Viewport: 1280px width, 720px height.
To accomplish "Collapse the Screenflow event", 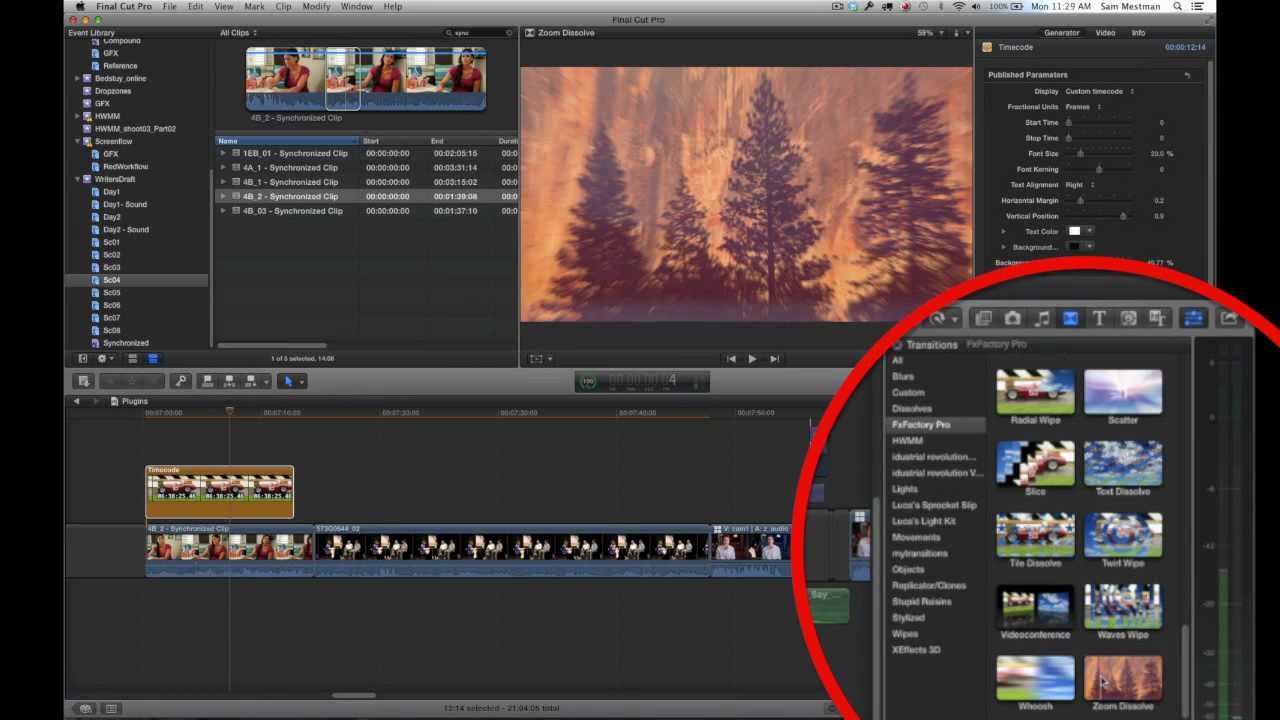I will coord(77,141).
